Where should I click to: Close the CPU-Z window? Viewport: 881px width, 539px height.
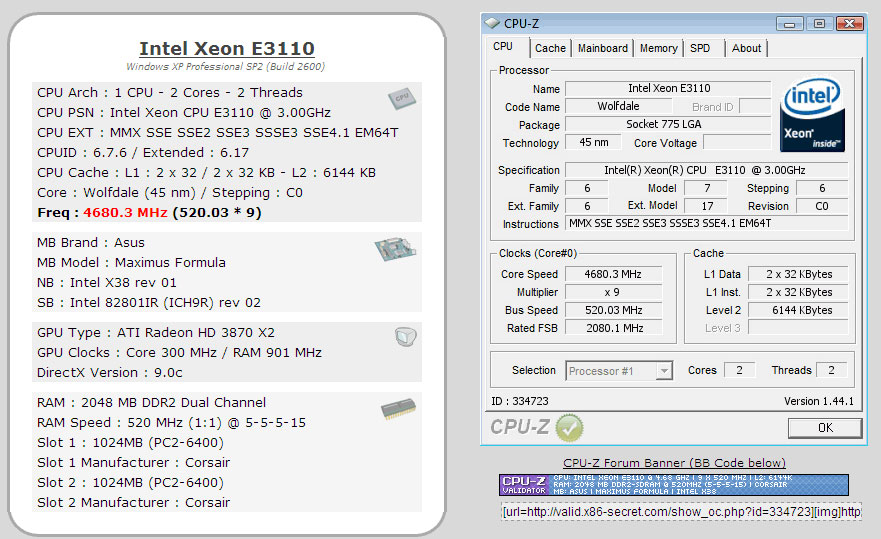point(850,24)
